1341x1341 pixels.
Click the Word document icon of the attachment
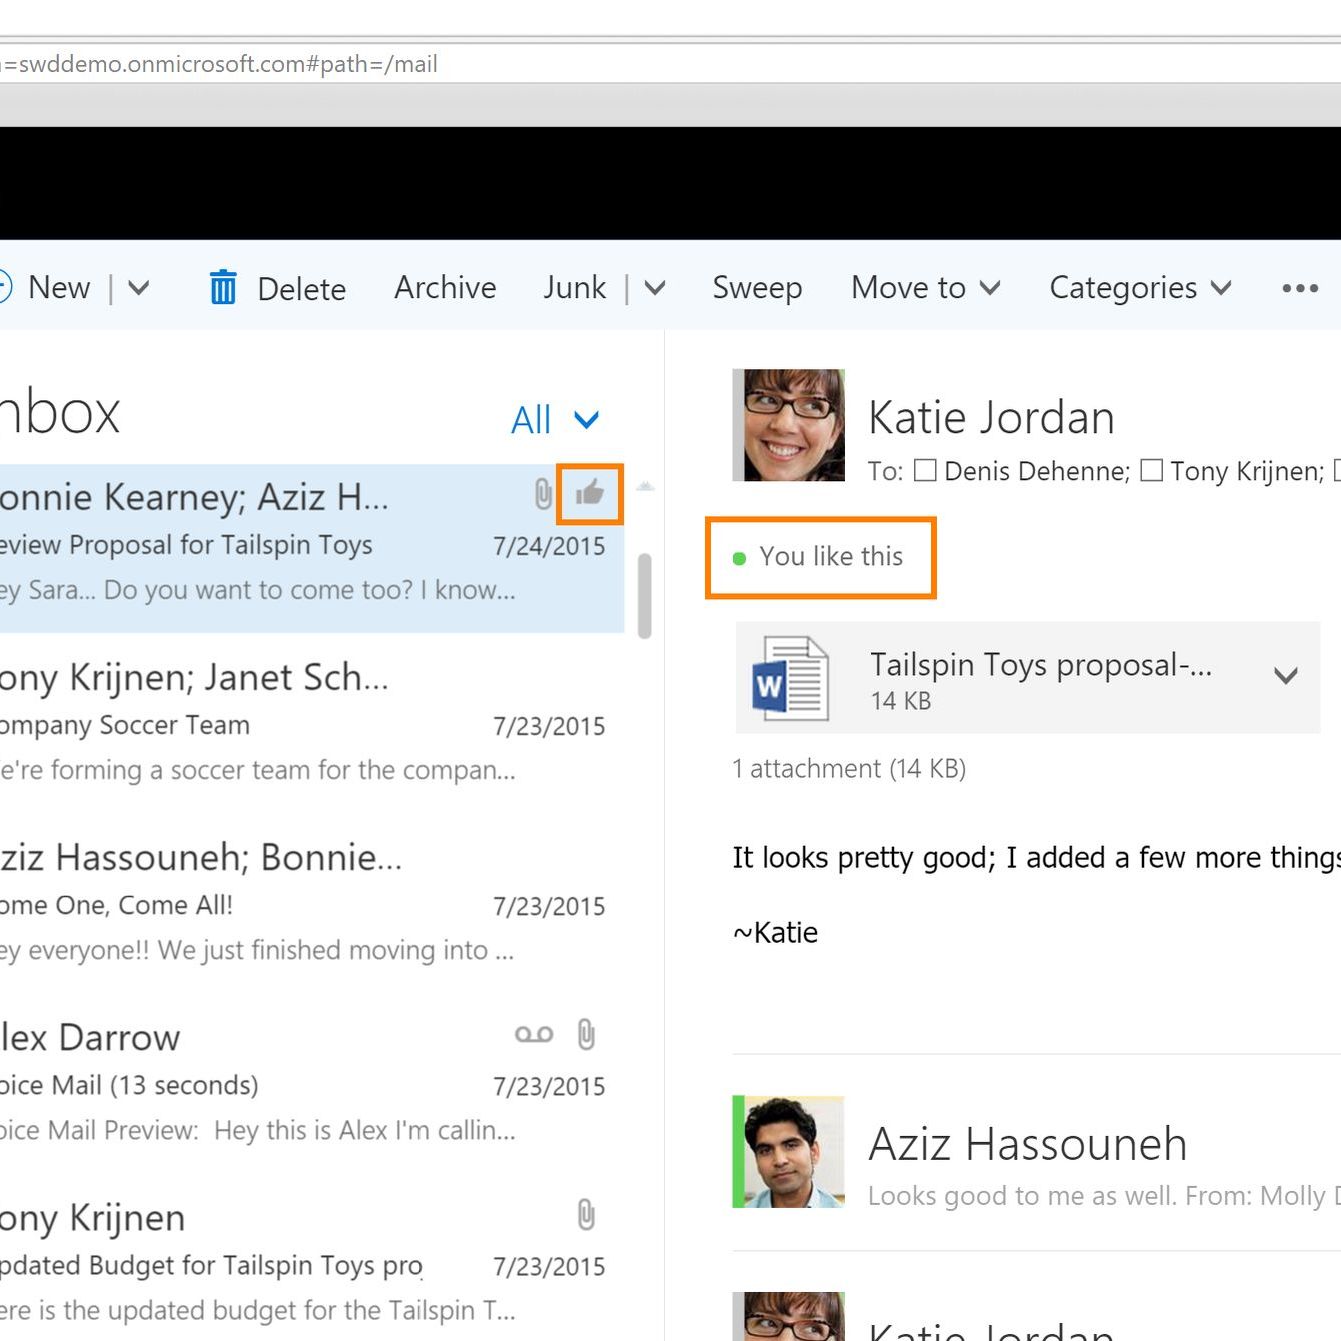789,678
